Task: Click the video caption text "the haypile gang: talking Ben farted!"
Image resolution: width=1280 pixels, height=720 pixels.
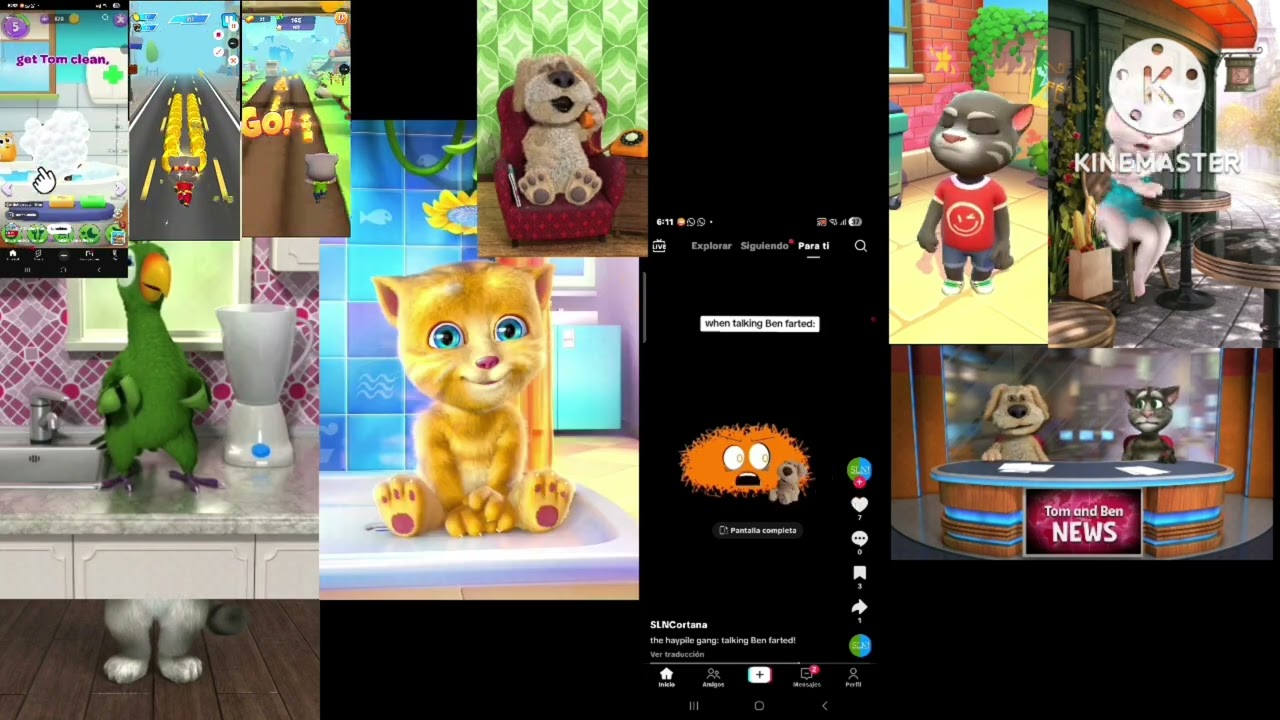Action: tap(722, 640)
